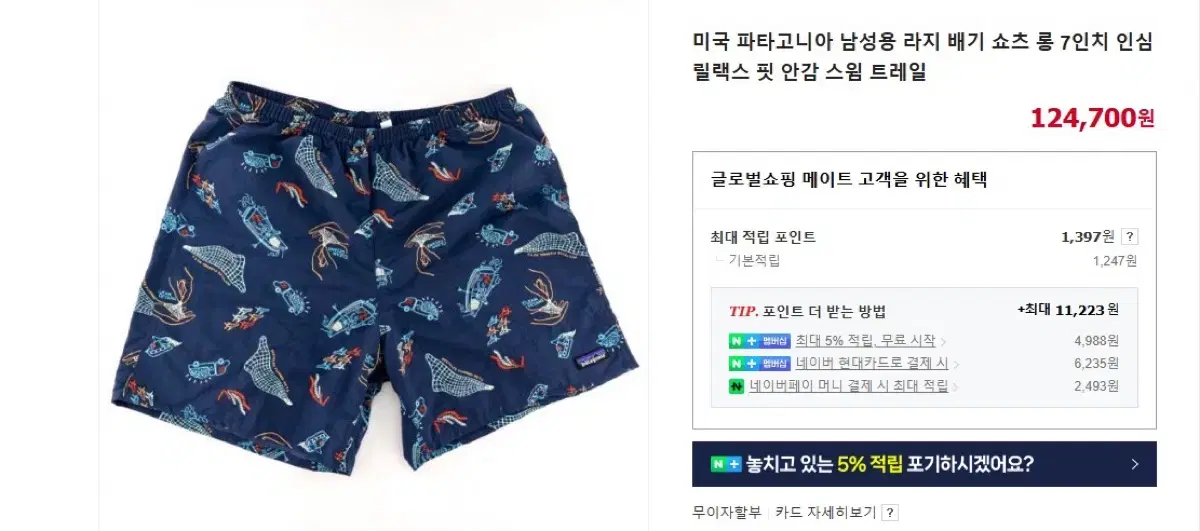Expand the chevron after 네이버 현대카드로 결제 시

[x=956, y=365]
